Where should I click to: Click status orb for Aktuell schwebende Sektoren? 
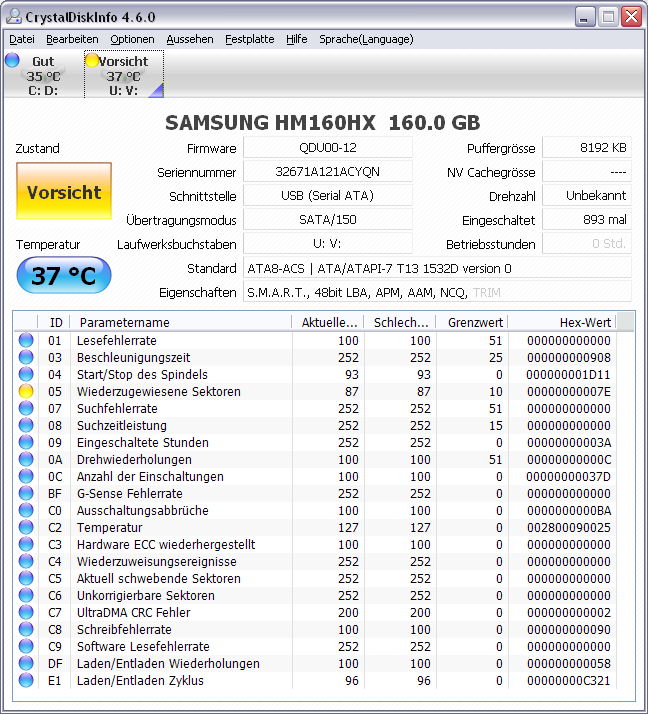(26, 578)
